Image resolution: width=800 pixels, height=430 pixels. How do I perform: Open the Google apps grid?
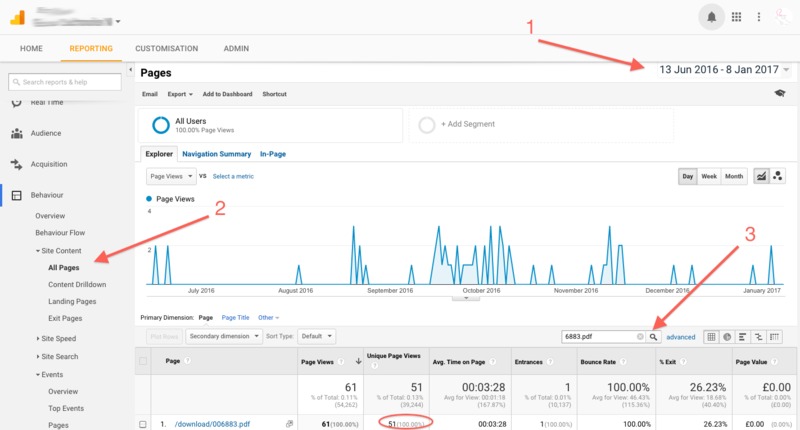pyautogui.click(x=737, y=17)
